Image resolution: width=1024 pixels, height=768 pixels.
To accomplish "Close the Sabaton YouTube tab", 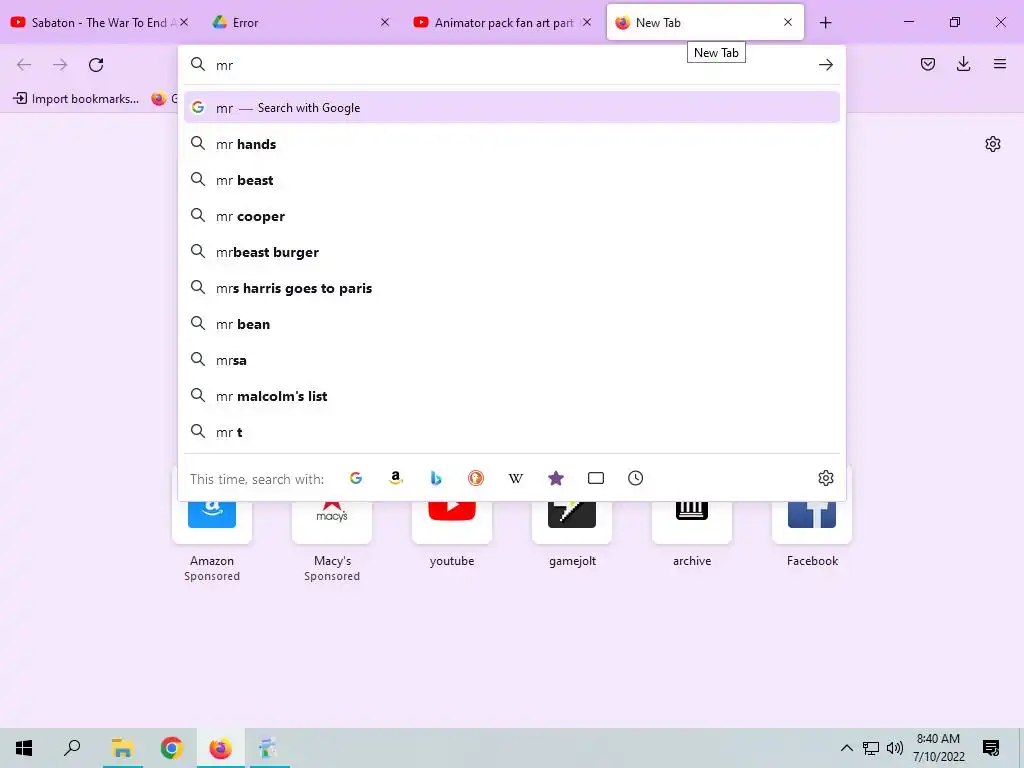I will pos(184,22).
